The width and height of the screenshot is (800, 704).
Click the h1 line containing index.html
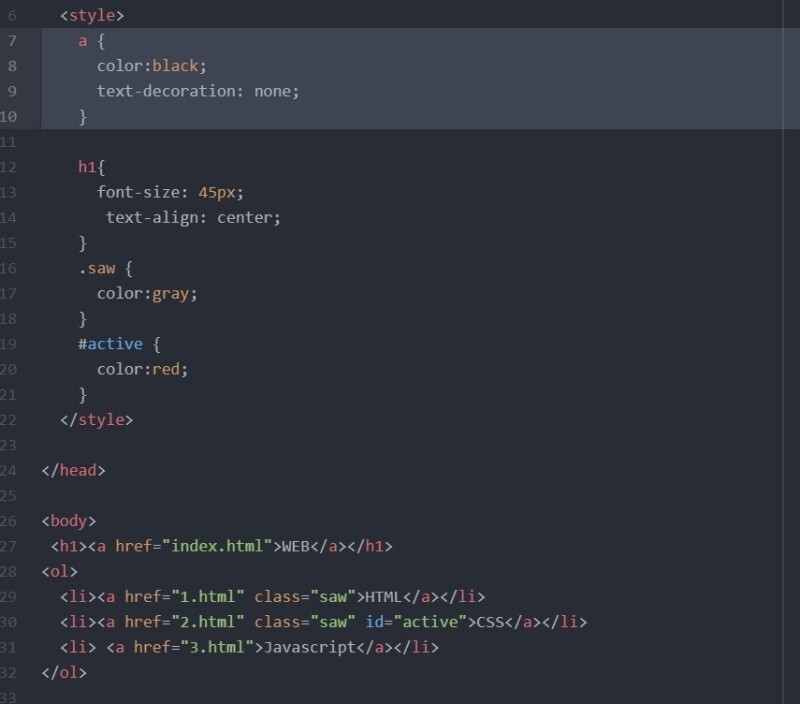tap(221, 546)
